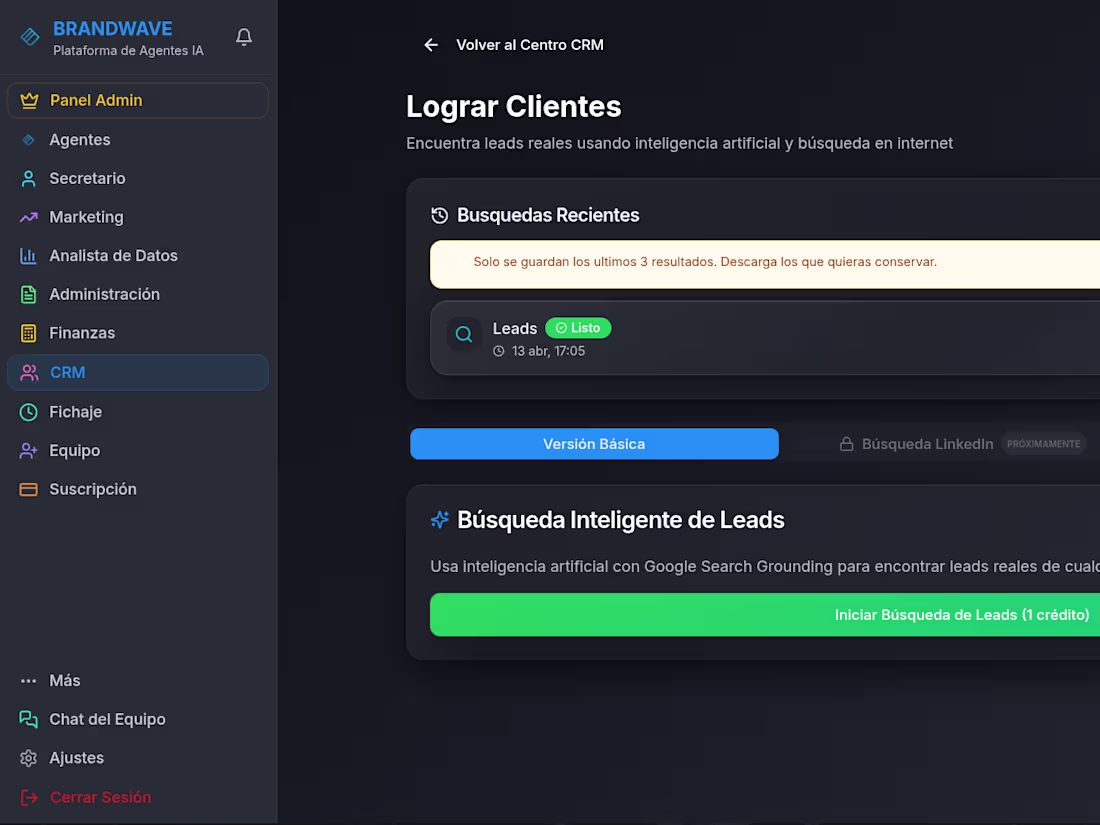Click the sparkle icon beside Búsqueda Inteligente
This screenshot has height=825, width=1100.
click(440, 520)
